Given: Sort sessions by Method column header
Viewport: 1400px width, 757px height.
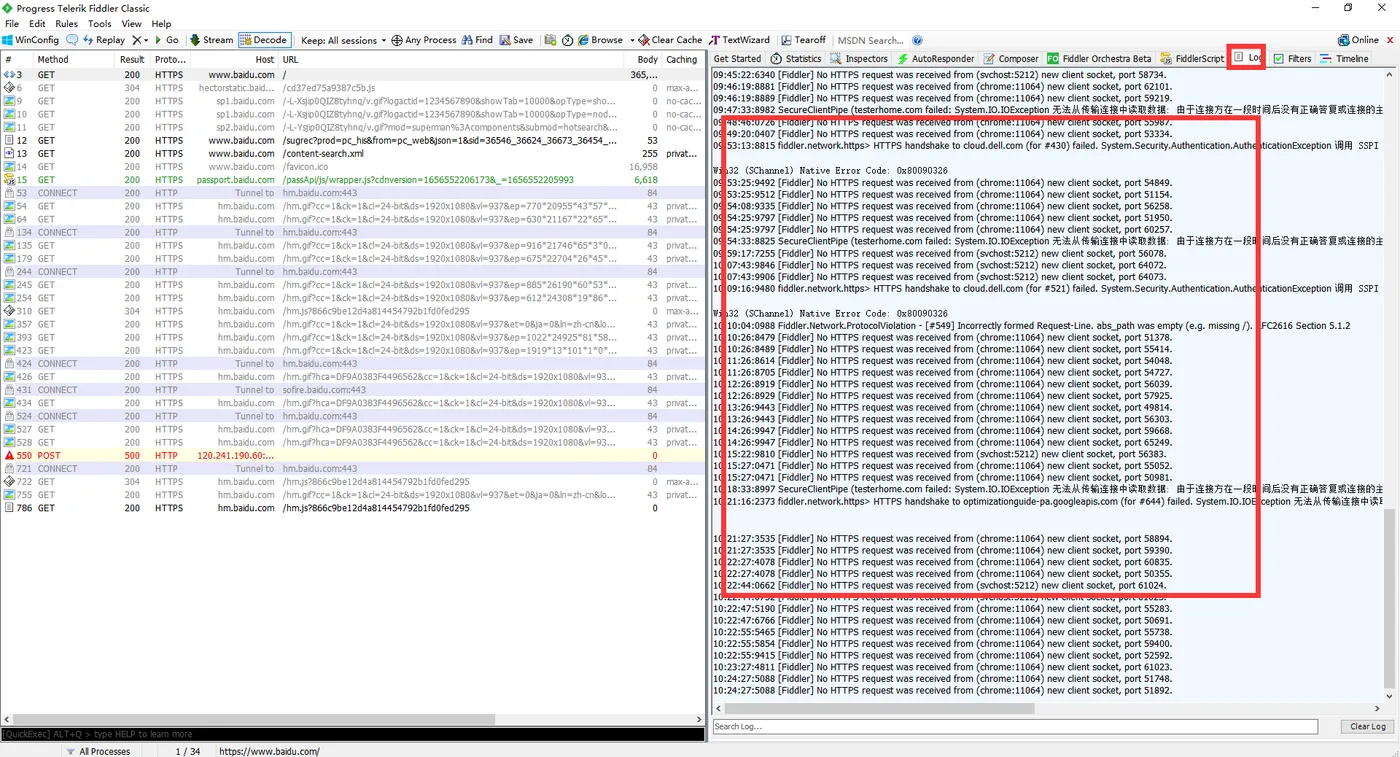Looking at the screenshot, I should pyautogui.click(x=75, y=60).
